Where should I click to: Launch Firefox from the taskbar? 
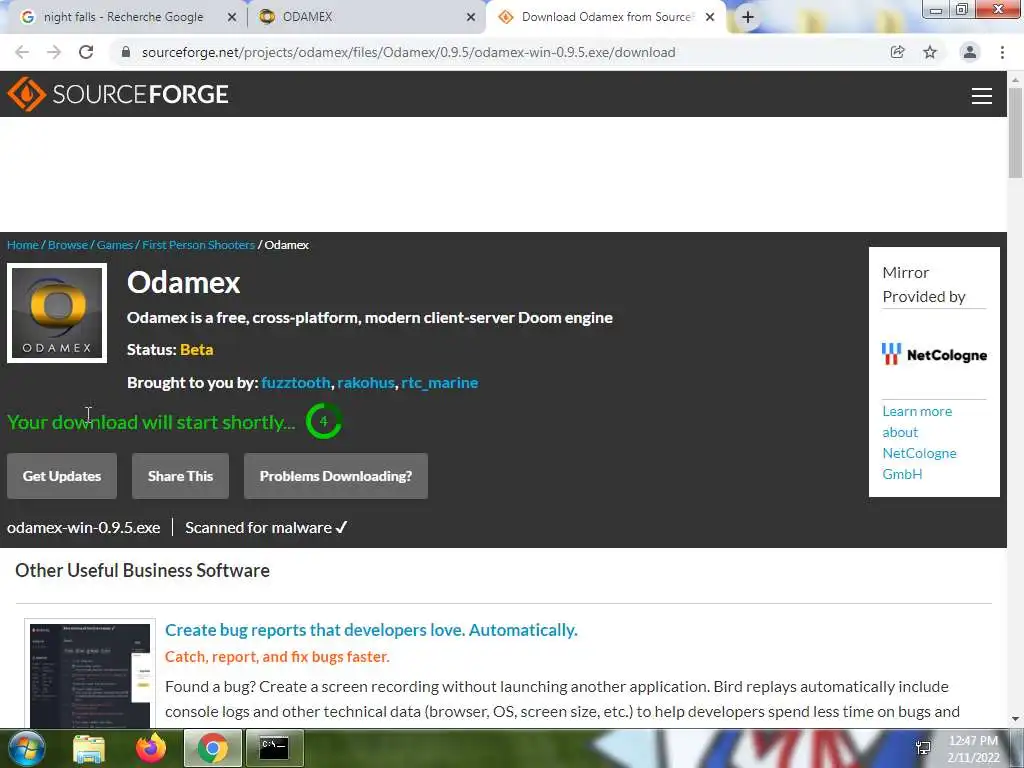pos(151,748)
